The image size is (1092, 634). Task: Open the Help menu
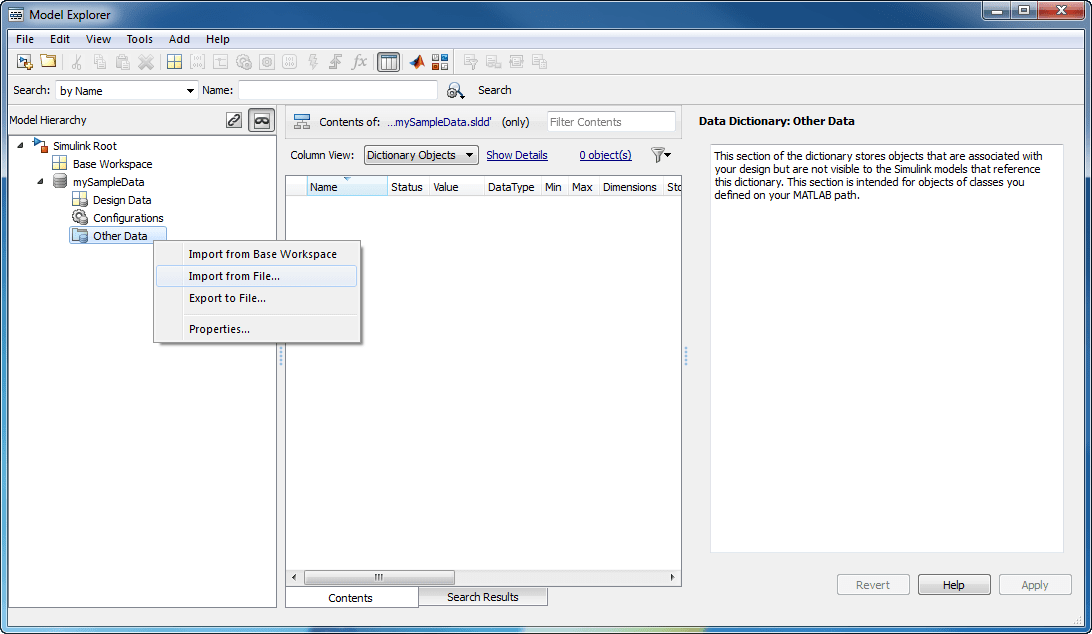(x=217, y=39)
